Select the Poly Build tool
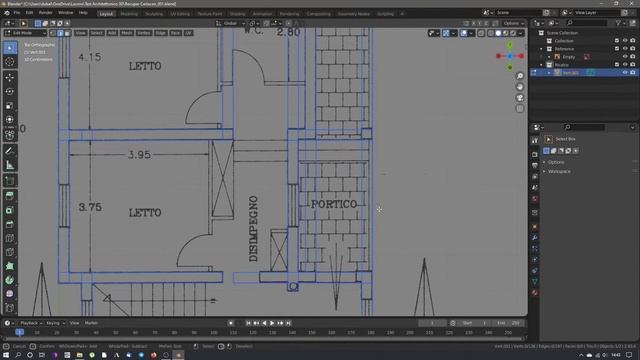The height and width of the screenshot is (360, 640). [x=10, y=266]
